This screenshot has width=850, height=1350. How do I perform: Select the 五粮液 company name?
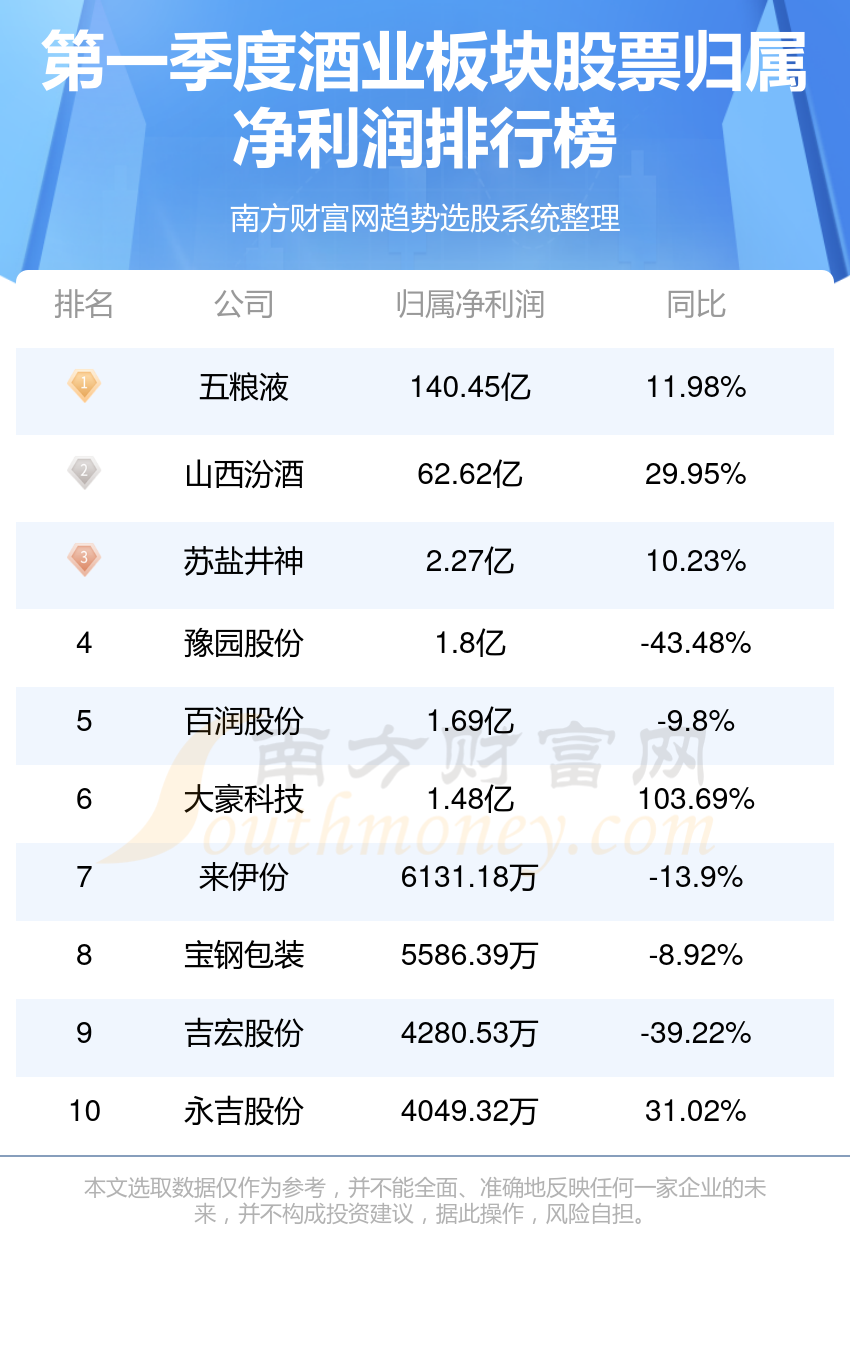244,386
